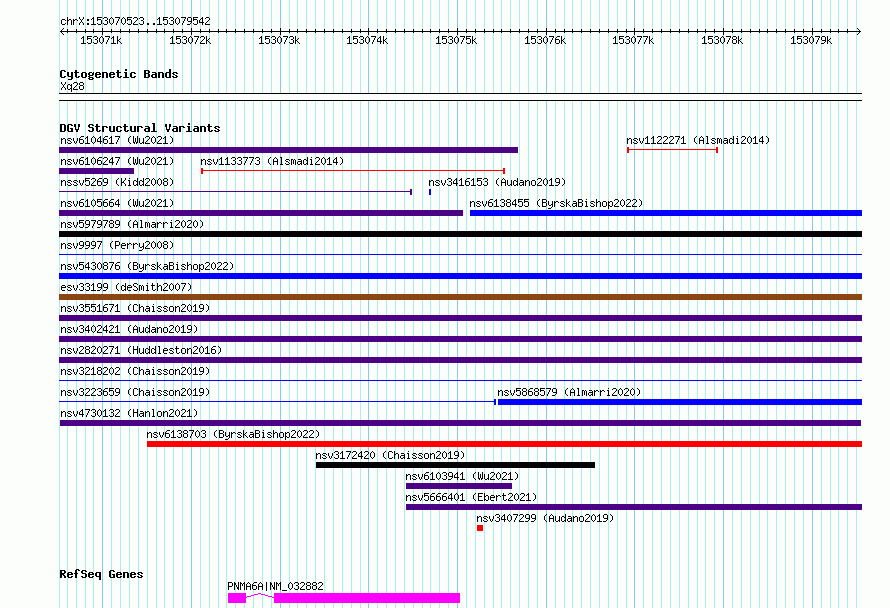Image resolution: width=890 pixels, height=608 pixels.
Task: Open the DGV Structural Variants track heading
Action: tap(140, 128)
